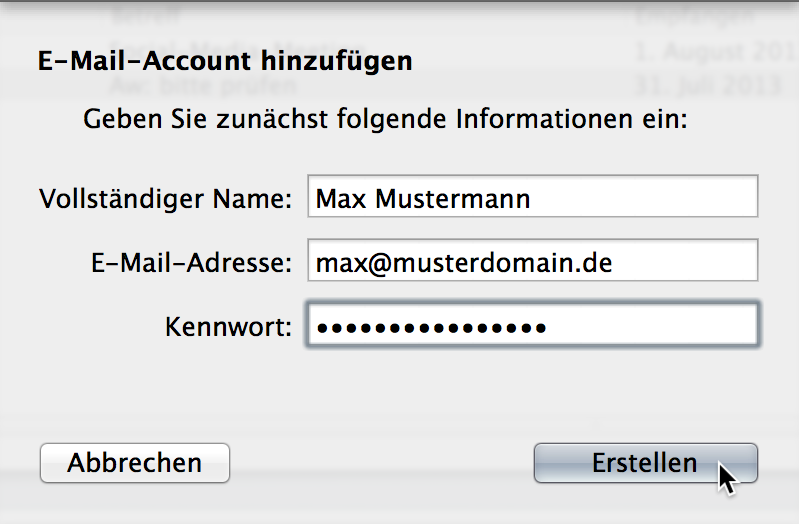Click the 'E-Mail-Adresse:' label
799x524 pixels.
tap(191, 263)
